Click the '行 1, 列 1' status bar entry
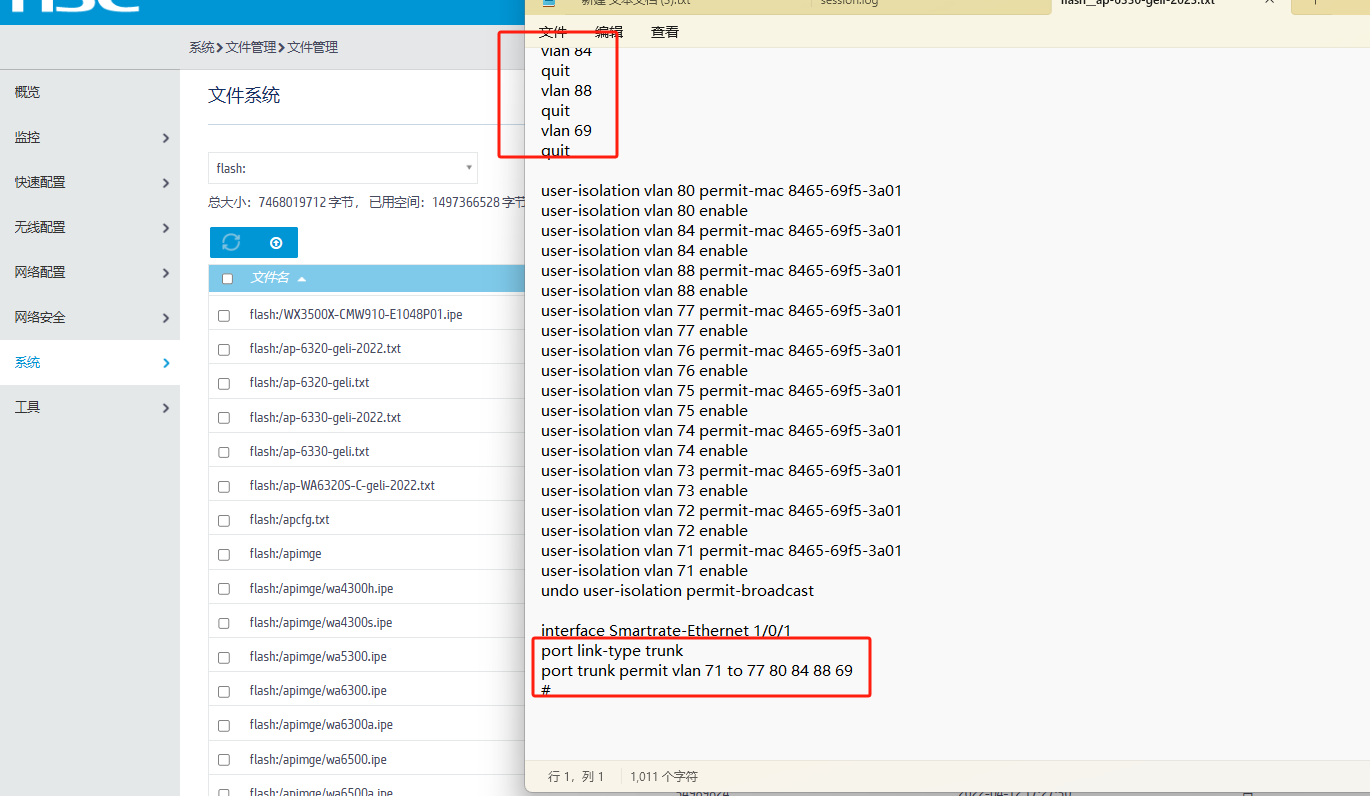 click(577, 776)
